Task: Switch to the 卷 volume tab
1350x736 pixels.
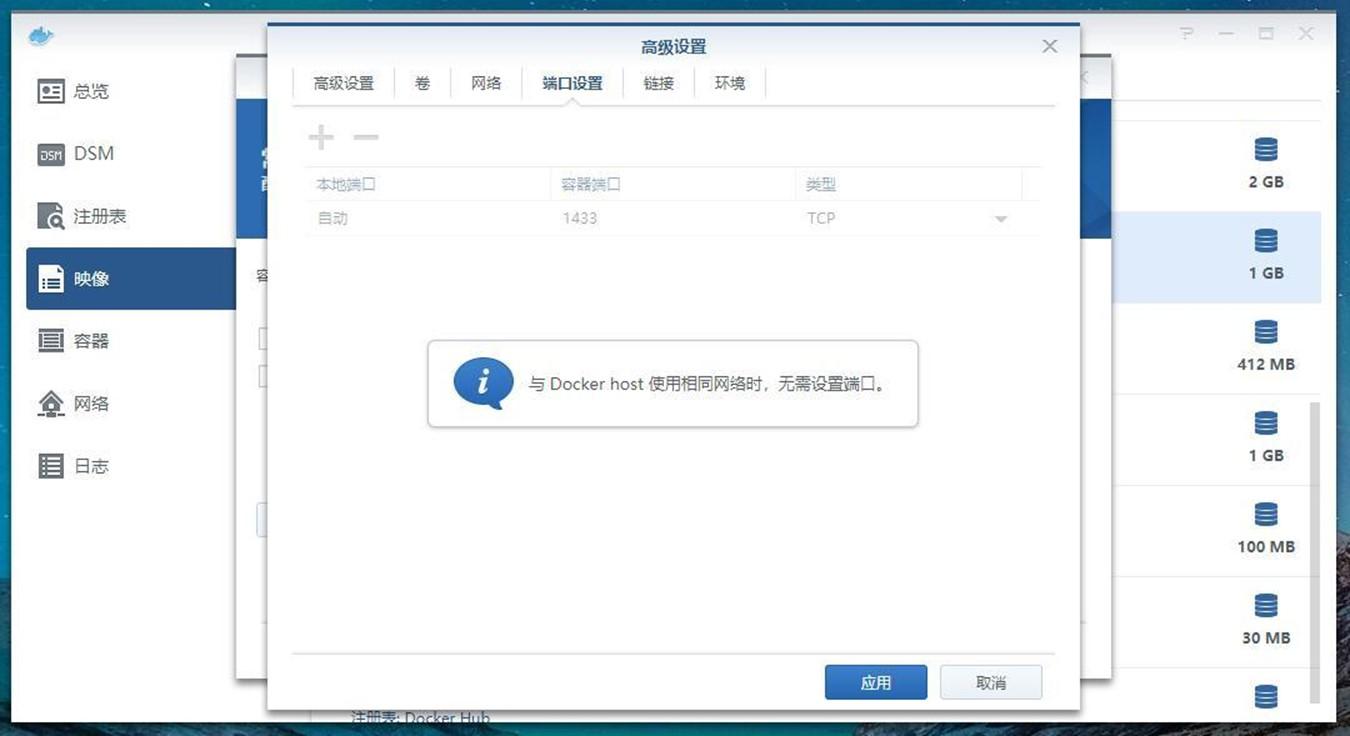Action: [x=422, y=83]
